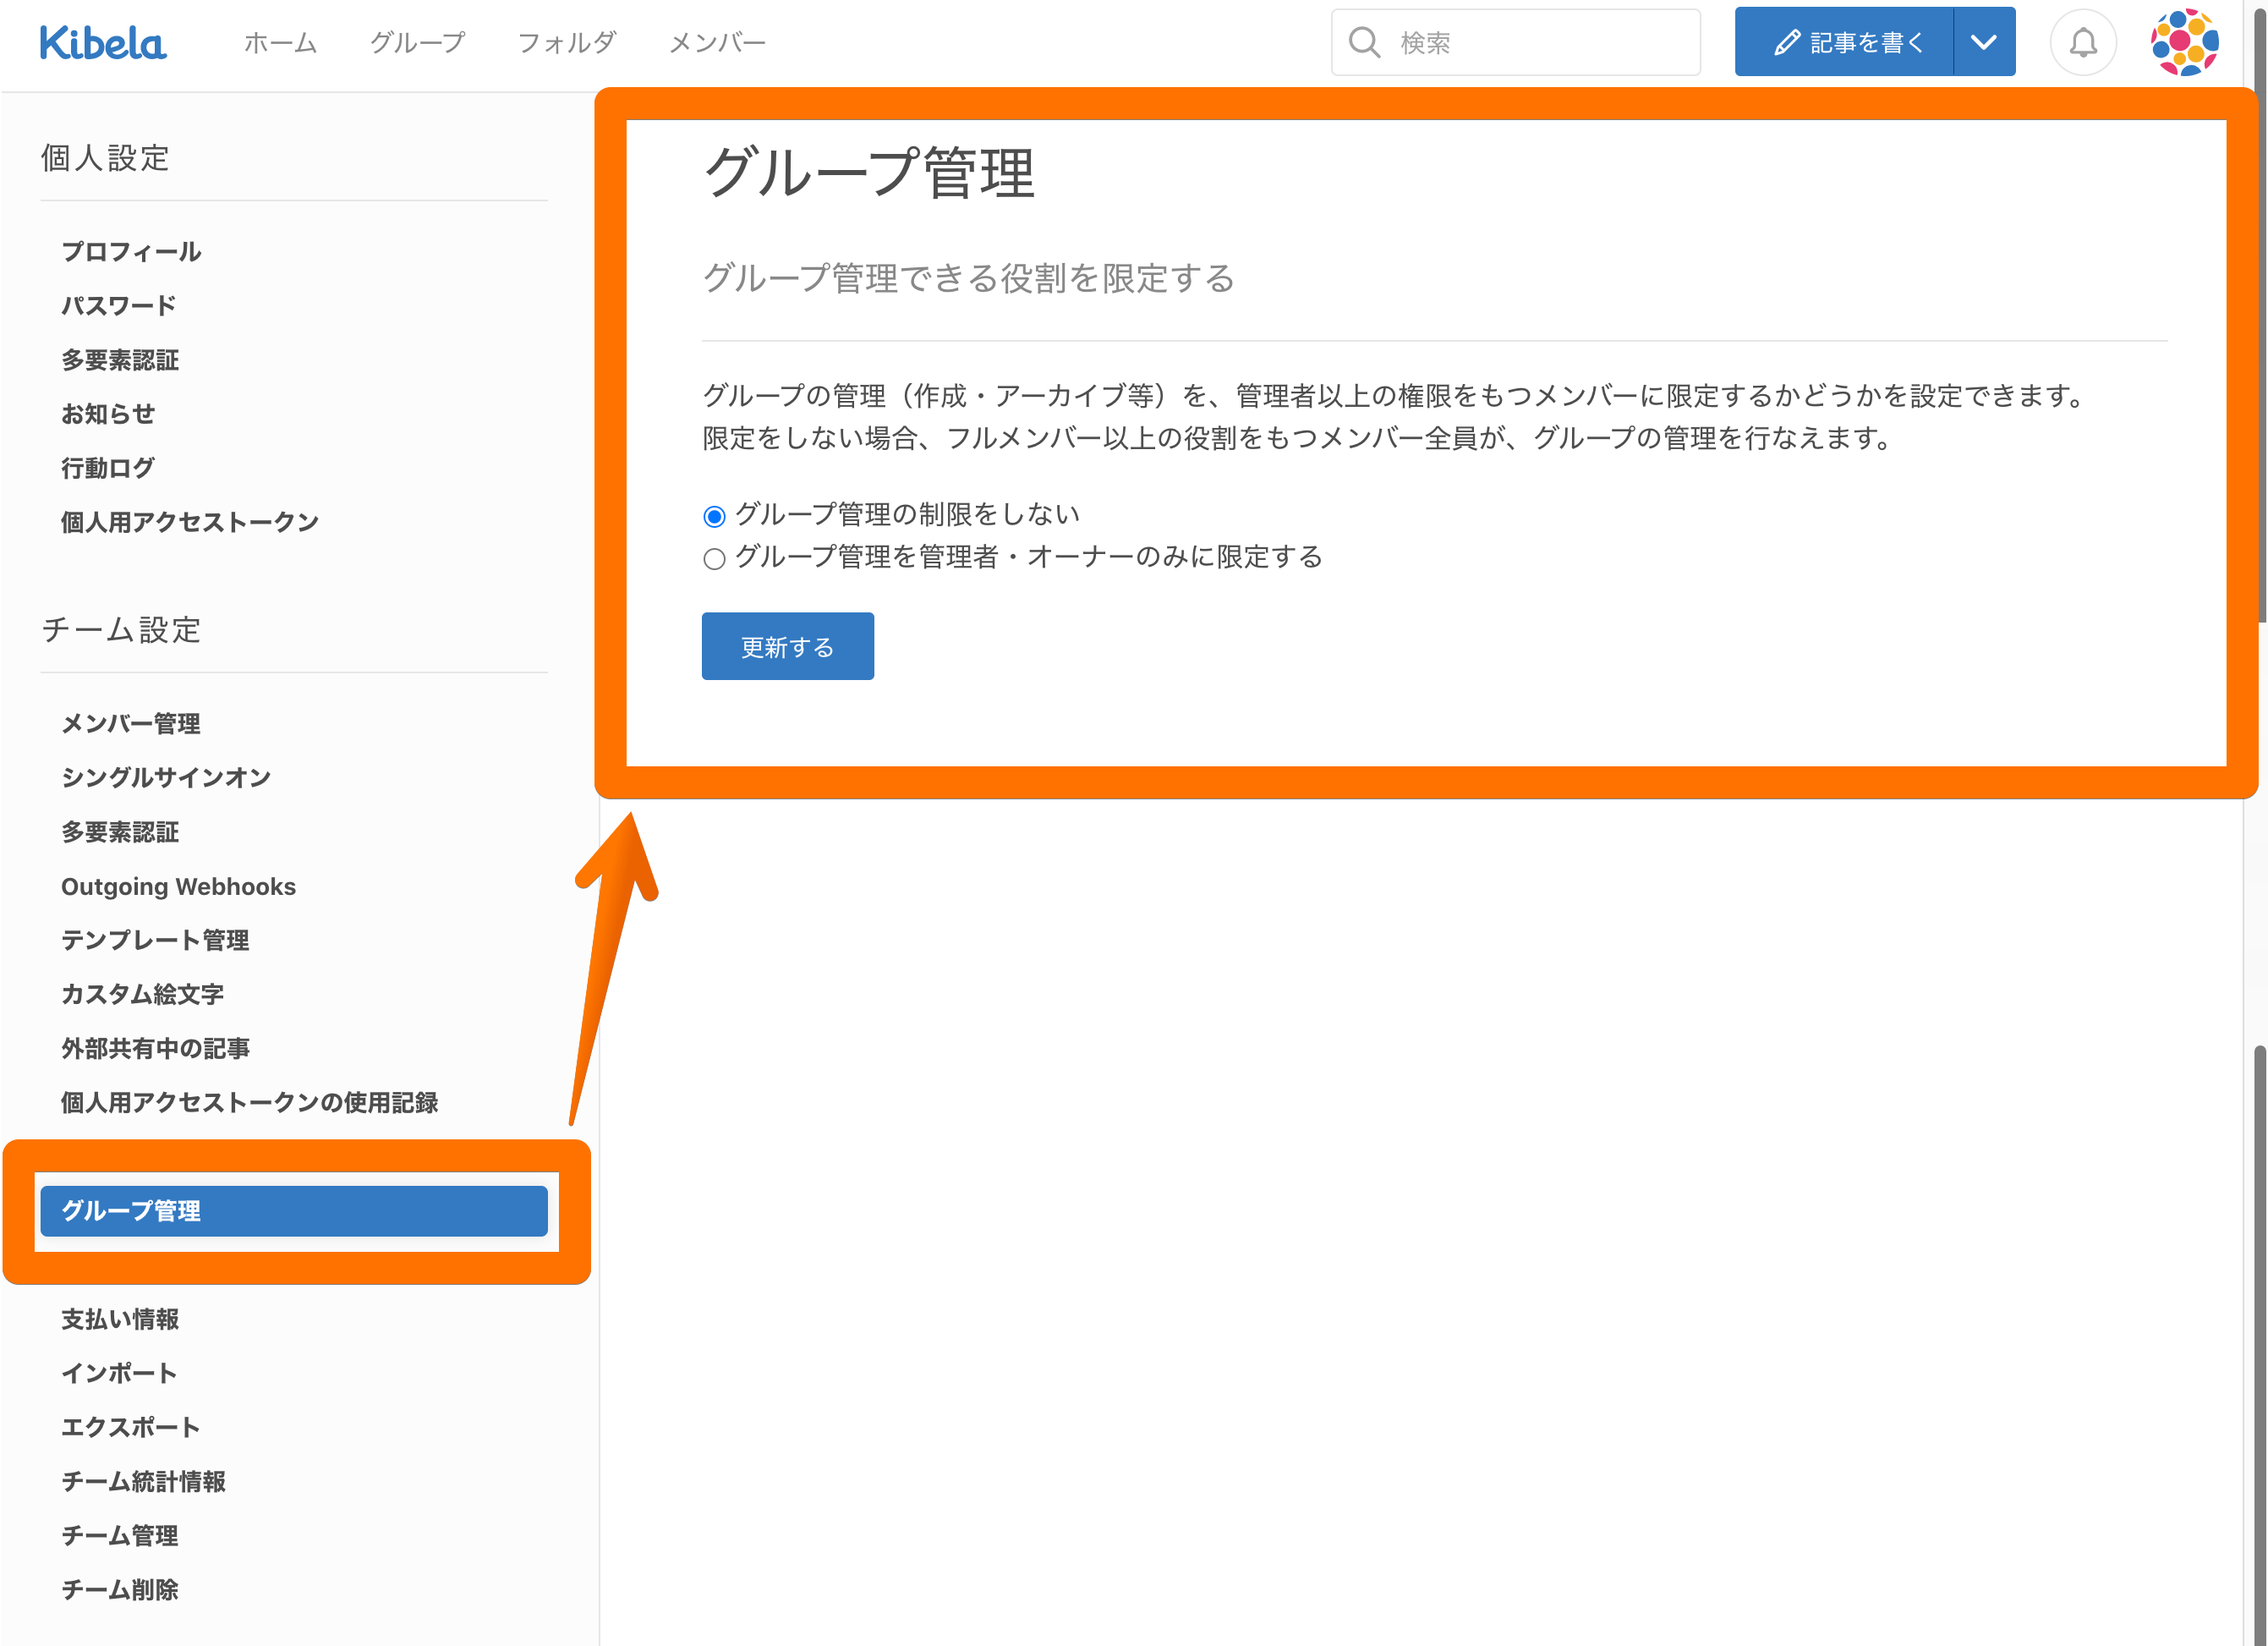Open the colorful user avatar menu
This screenshot has width=2268, height=1646.
(2185, 43)
